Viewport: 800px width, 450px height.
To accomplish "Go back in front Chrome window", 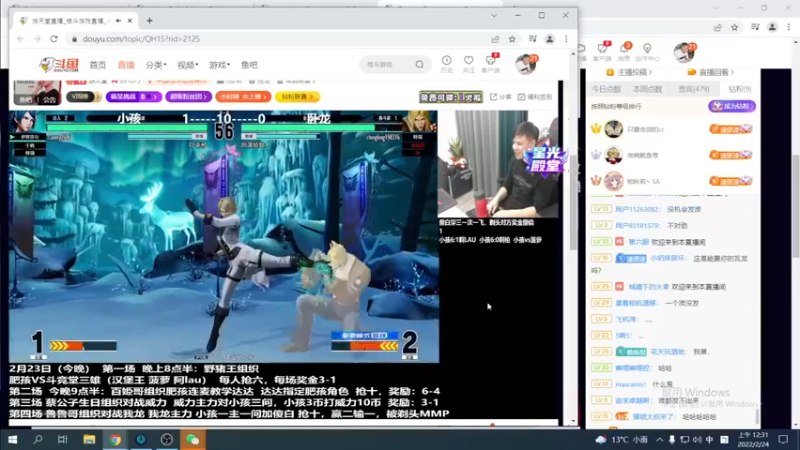I will click(x=20, y=39).
